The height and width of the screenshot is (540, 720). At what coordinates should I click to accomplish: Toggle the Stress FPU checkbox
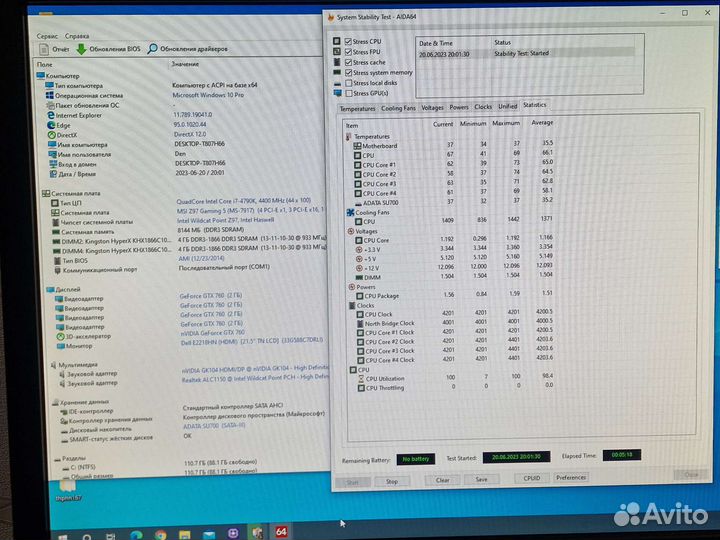(348, 52)
